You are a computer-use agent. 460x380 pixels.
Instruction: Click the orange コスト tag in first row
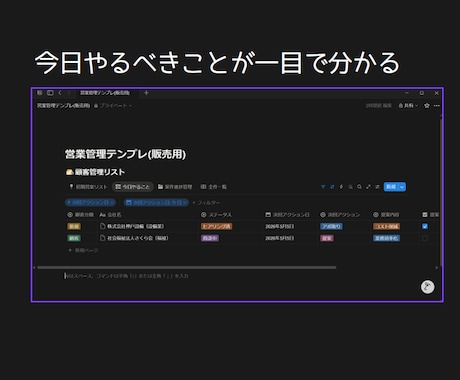[x=387, y=226]
